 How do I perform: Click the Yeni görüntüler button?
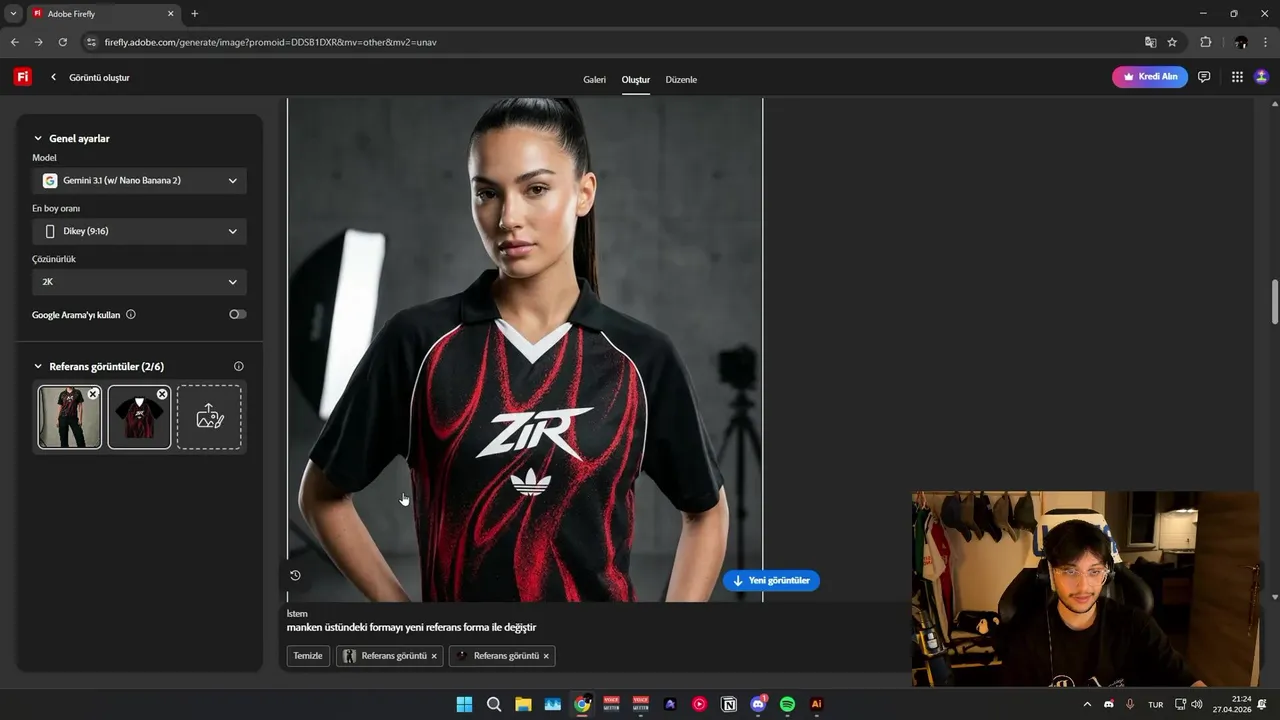(x=771, y=580)
